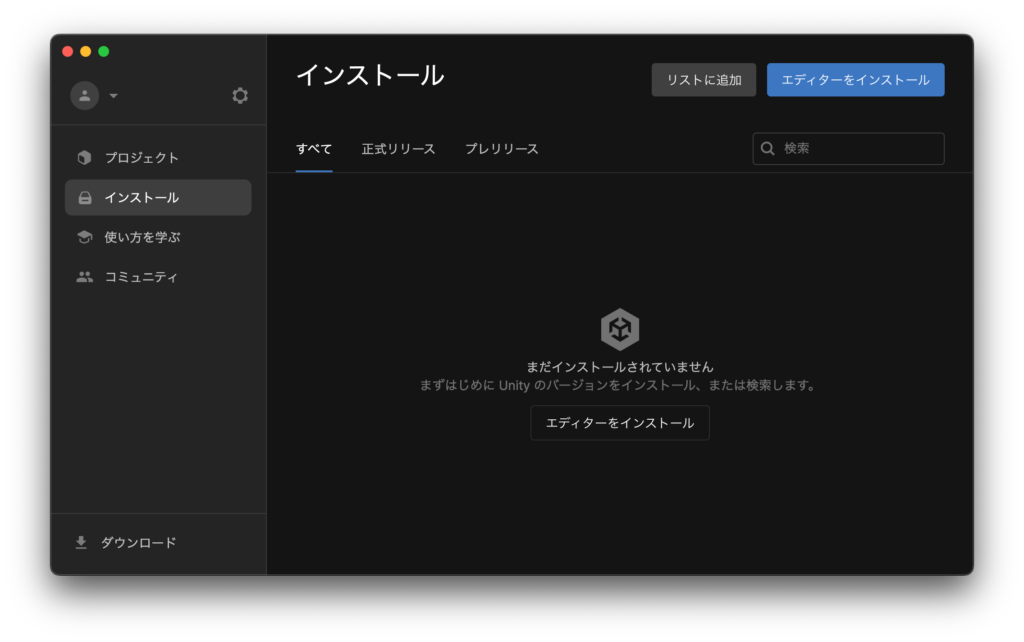This screenshot has width=1024, height=642.
Task: Click the リストに追加 button
Action: point(703,80)
